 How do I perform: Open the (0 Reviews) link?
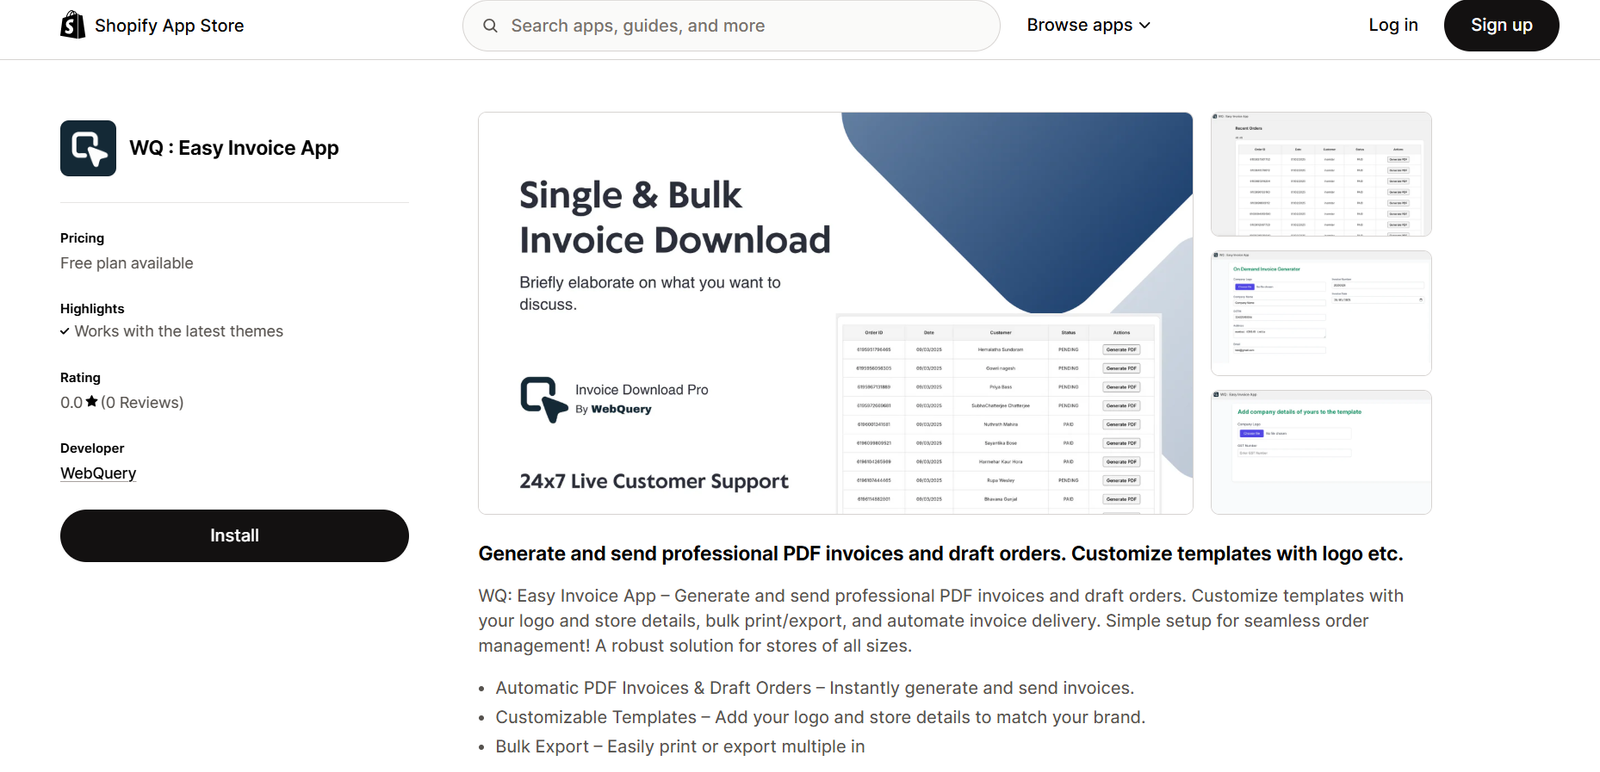pyautogui.click(x=142, y=402)
